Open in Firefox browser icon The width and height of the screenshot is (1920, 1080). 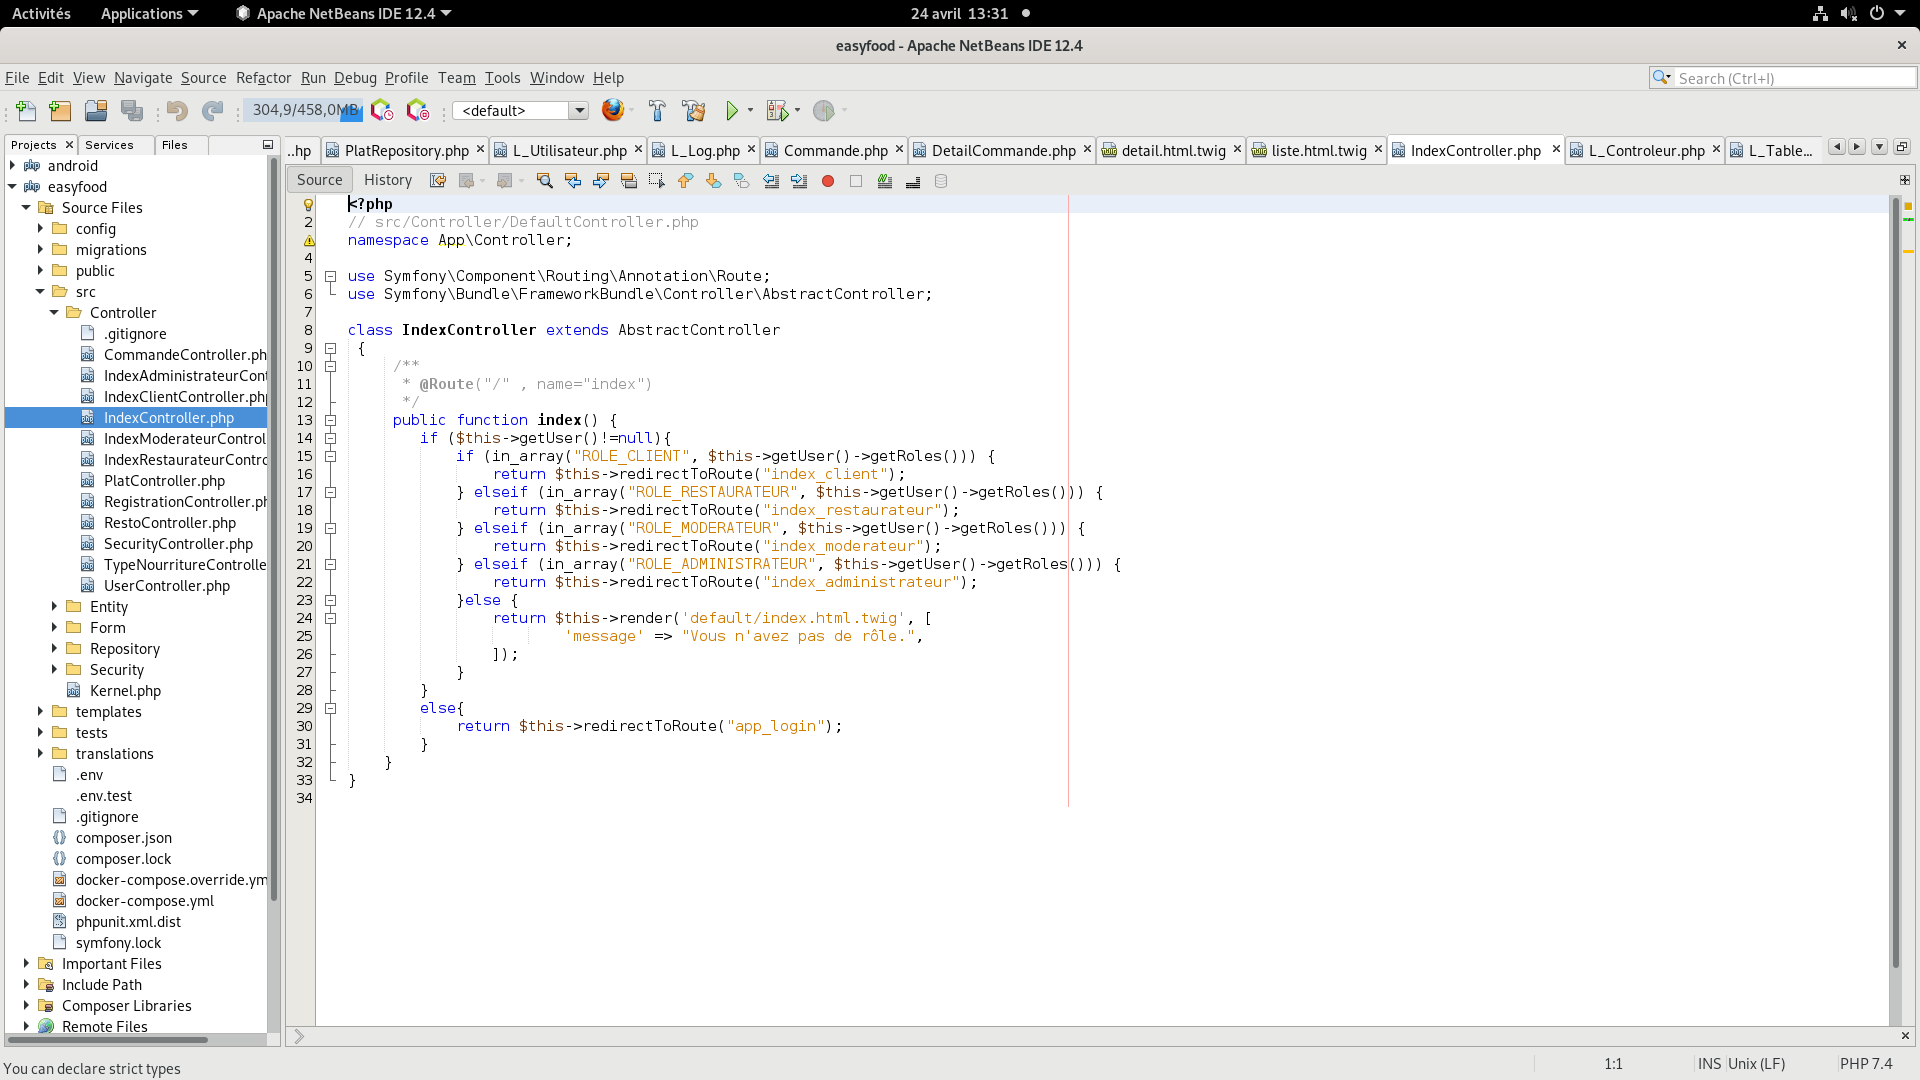click(x=613, y=111)
